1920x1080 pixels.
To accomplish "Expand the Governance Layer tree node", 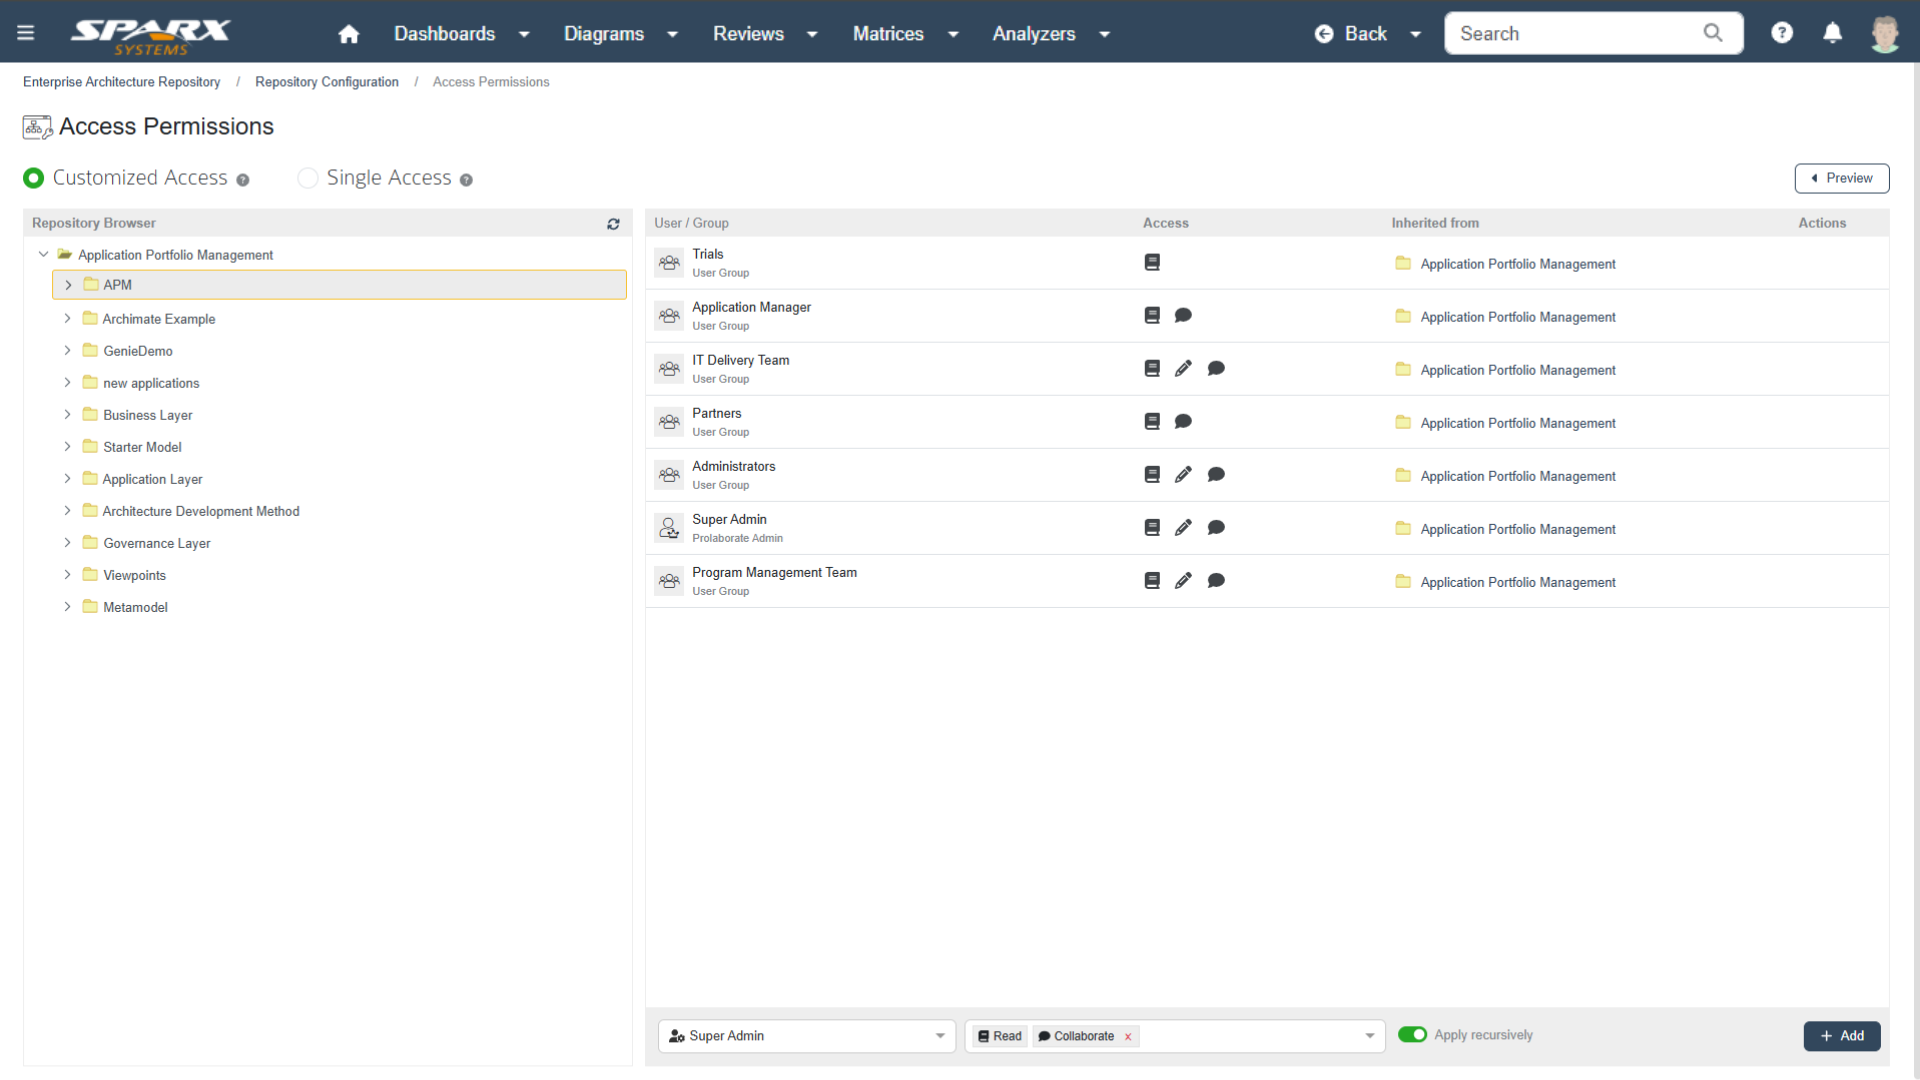I will [x=68, y=543].
